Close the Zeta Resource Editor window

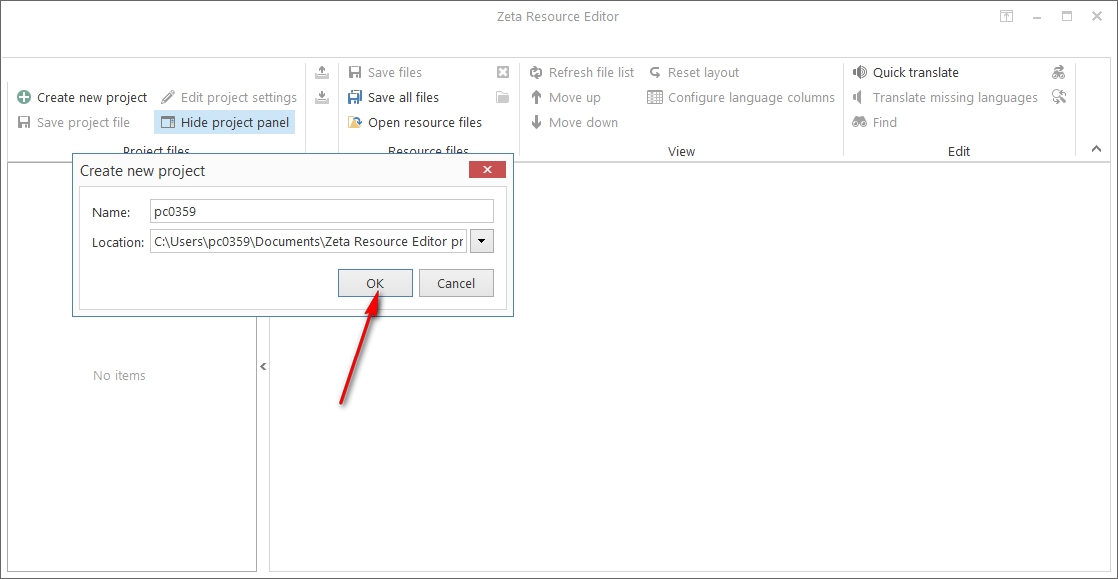point(1097,16)
